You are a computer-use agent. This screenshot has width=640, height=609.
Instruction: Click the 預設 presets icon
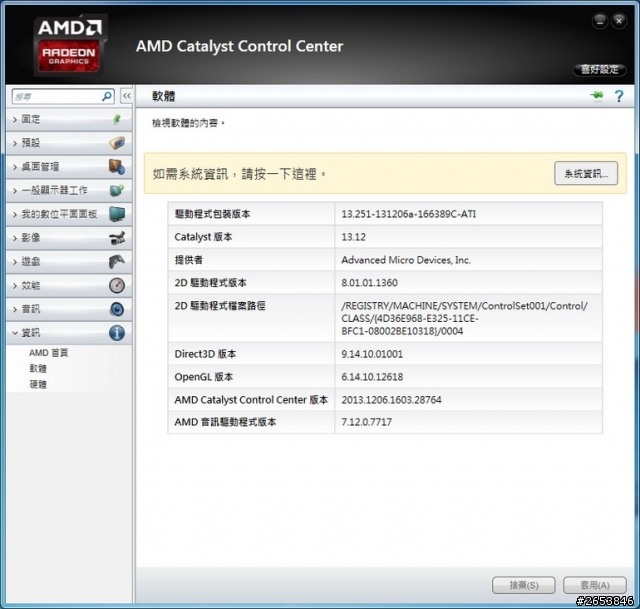point(117,143)
